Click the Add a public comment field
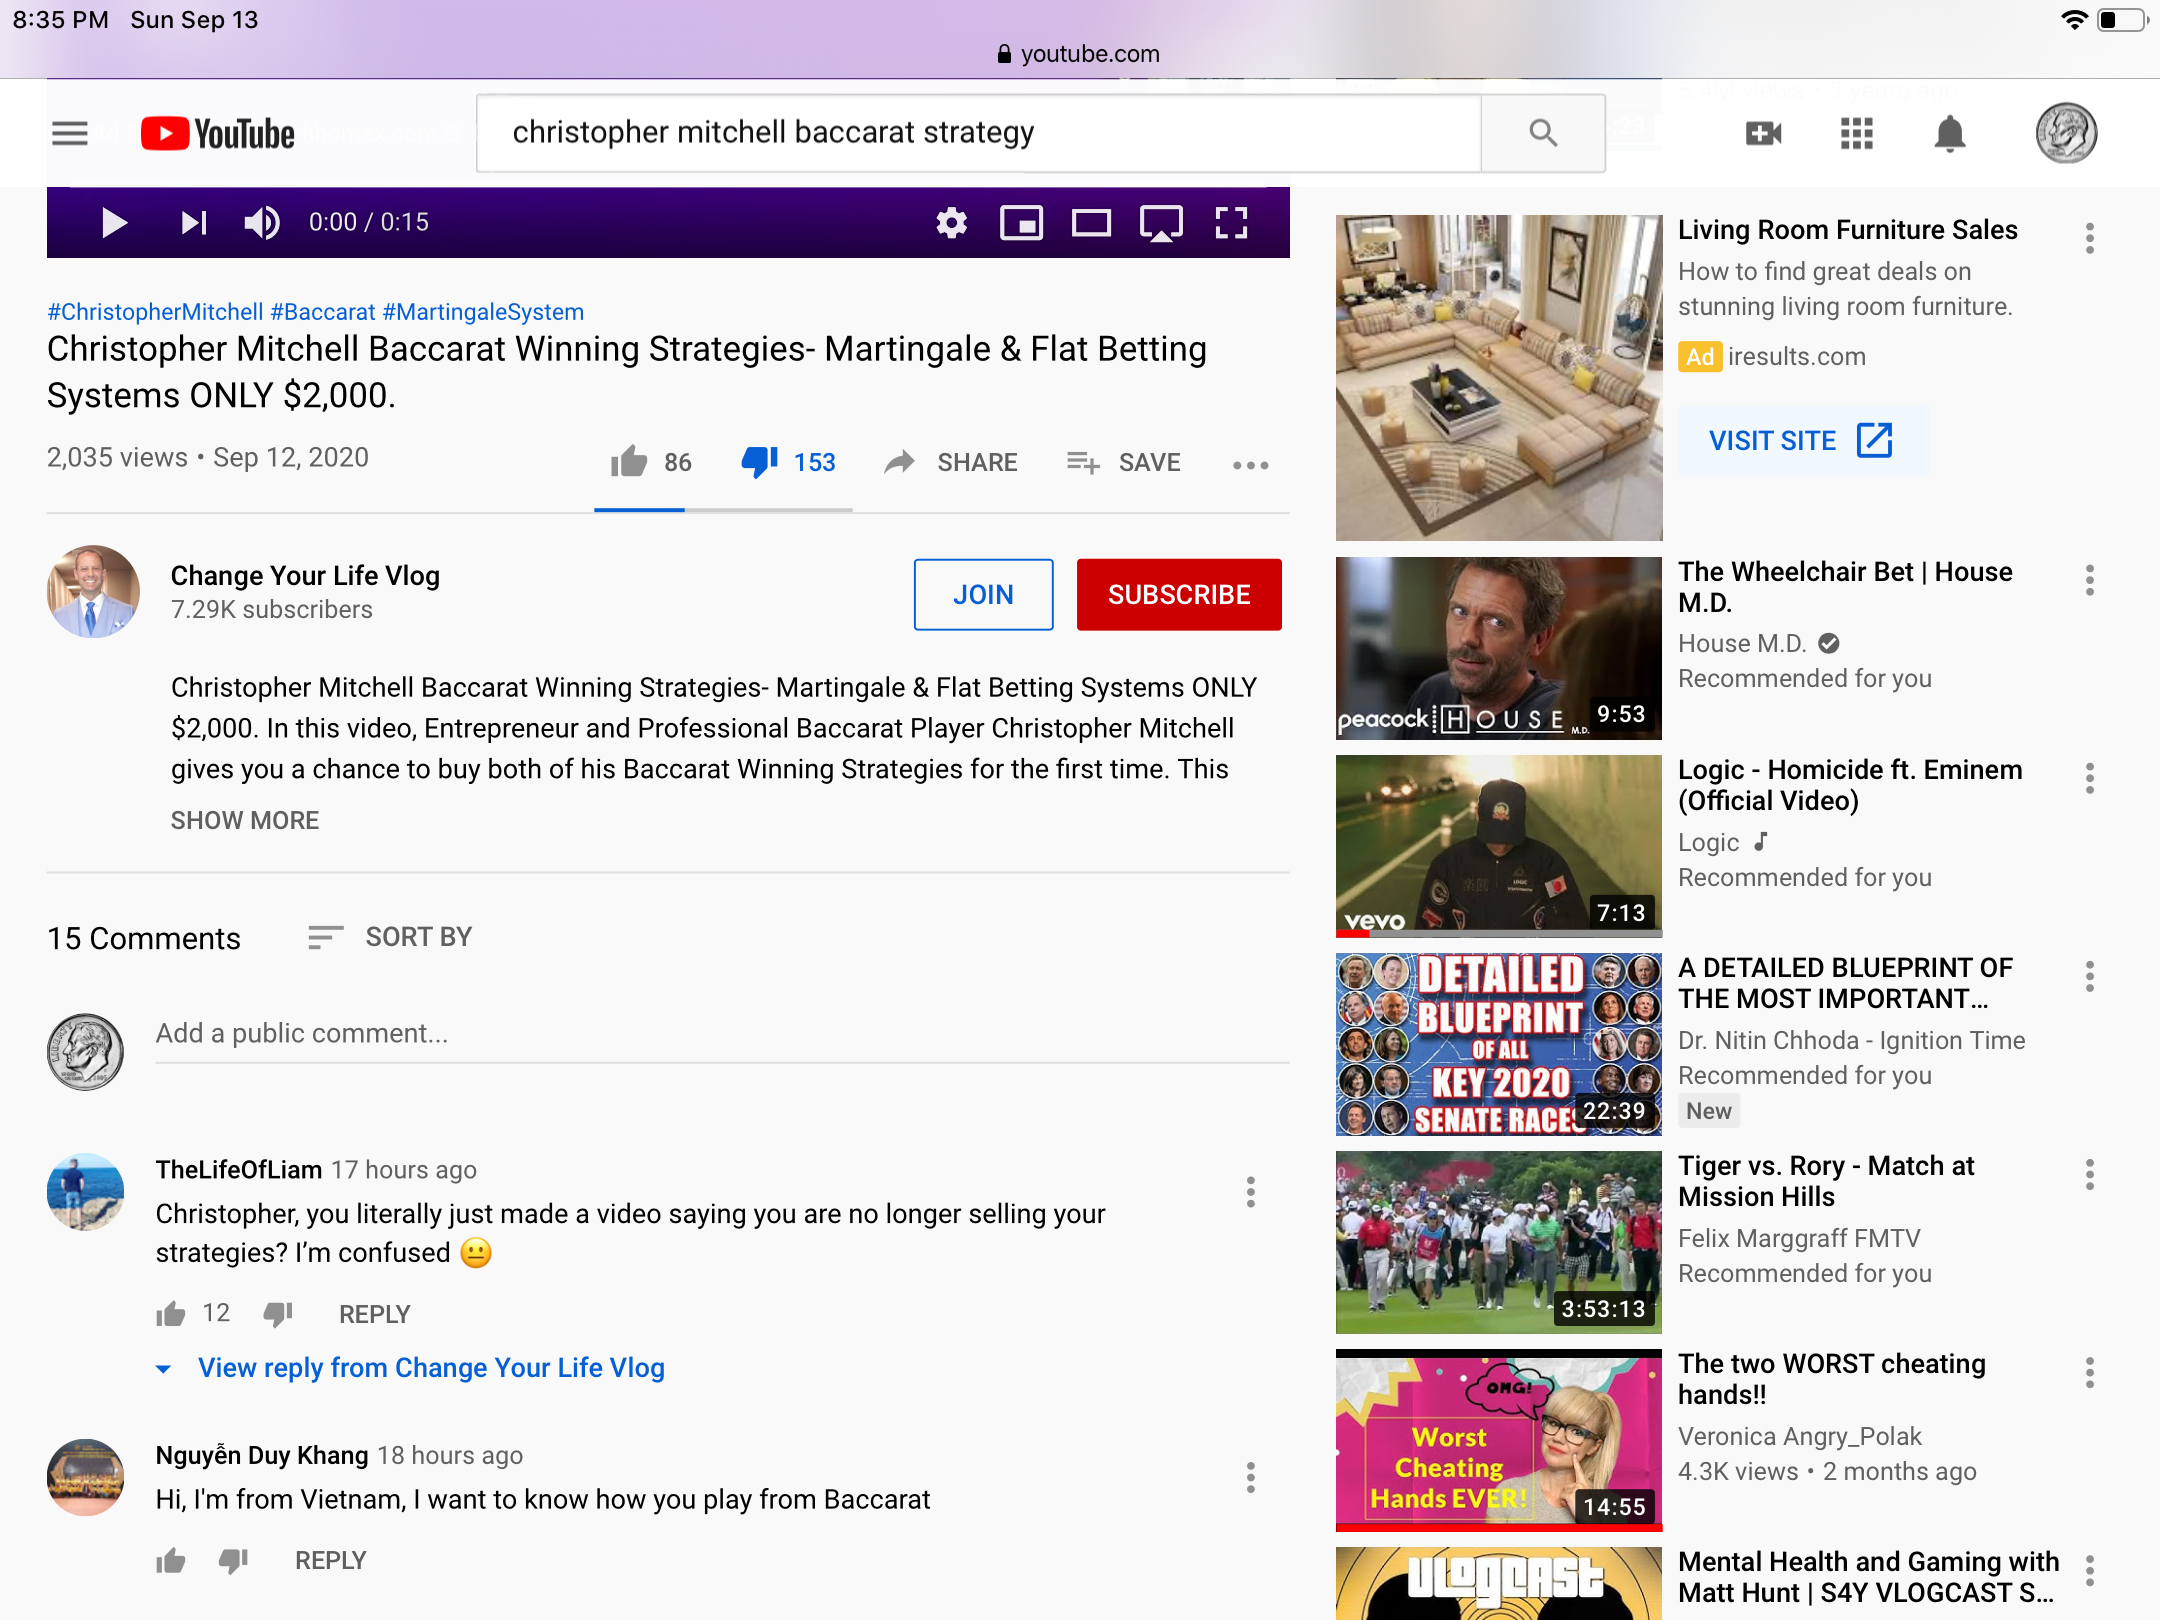The height and width of the screenshot is (1620, 2160). pyautogui.click(x=722, y=1034)
